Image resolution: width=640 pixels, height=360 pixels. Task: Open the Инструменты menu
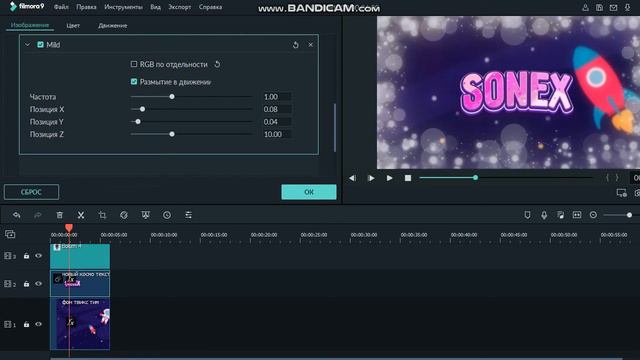(123, 7)
